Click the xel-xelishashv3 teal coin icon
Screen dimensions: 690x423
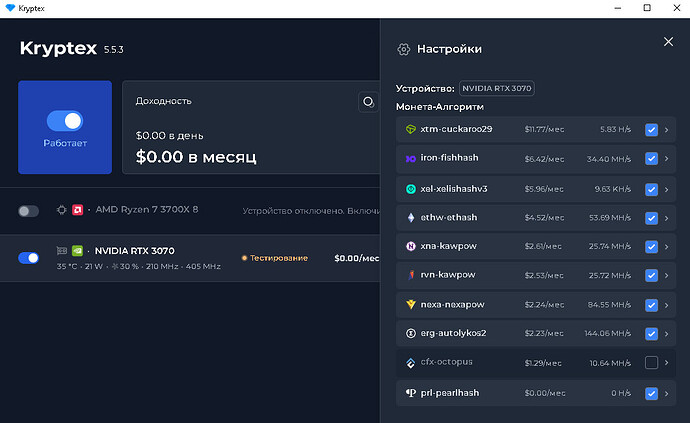411,189
